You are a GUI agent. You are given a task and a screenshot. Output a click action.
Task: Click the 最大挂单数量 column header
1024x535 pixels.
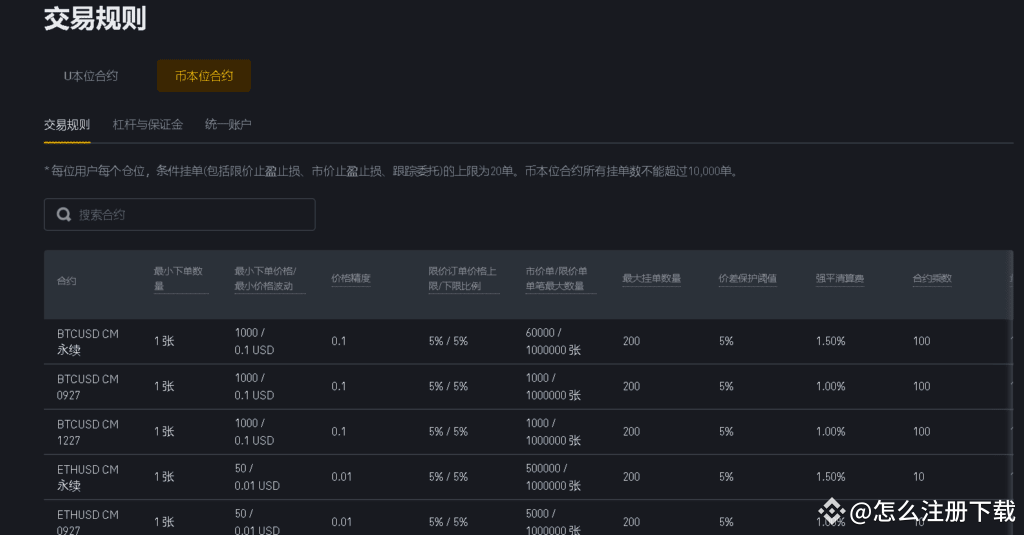651,279
